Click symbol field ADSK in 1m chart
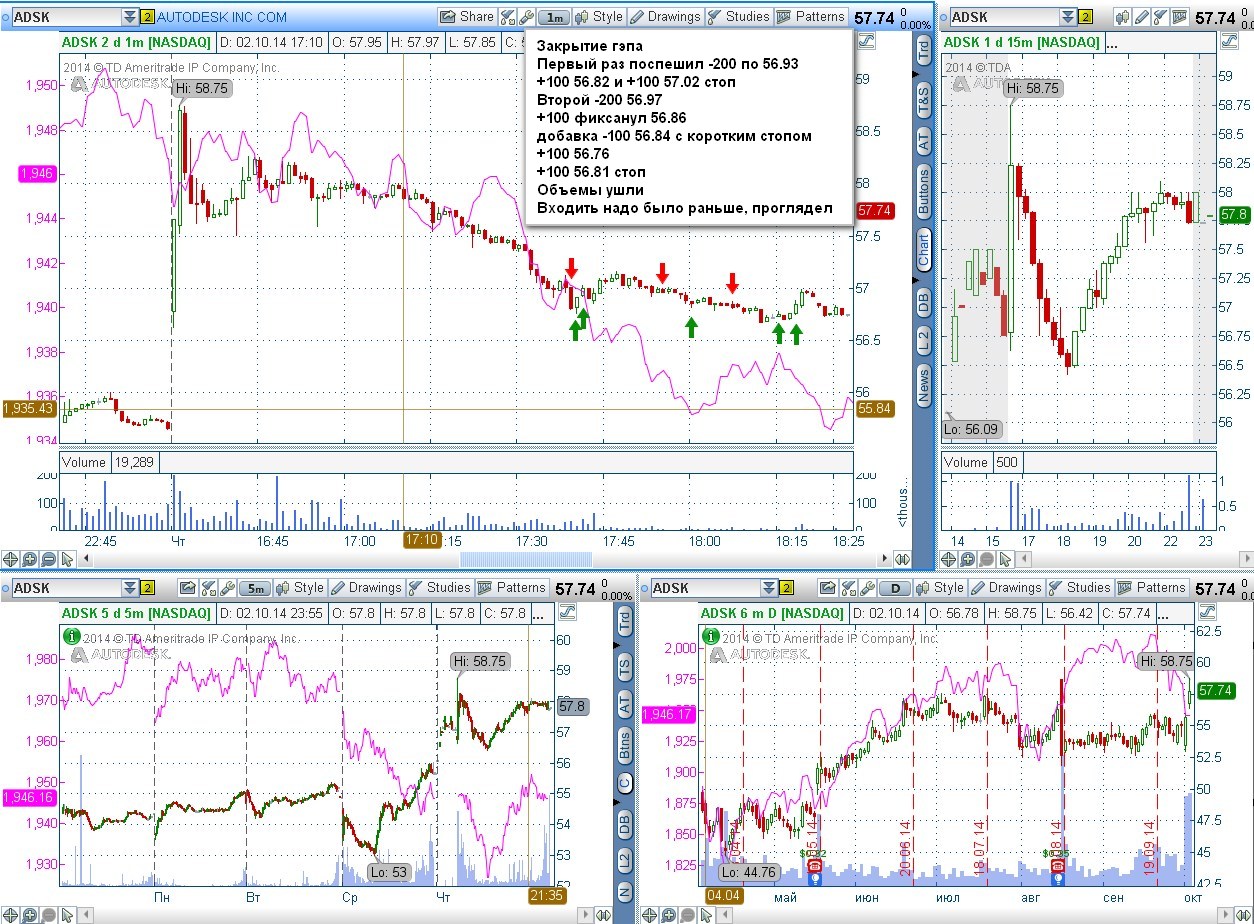This screenshot has width=1254, height=924. point(65,17)
